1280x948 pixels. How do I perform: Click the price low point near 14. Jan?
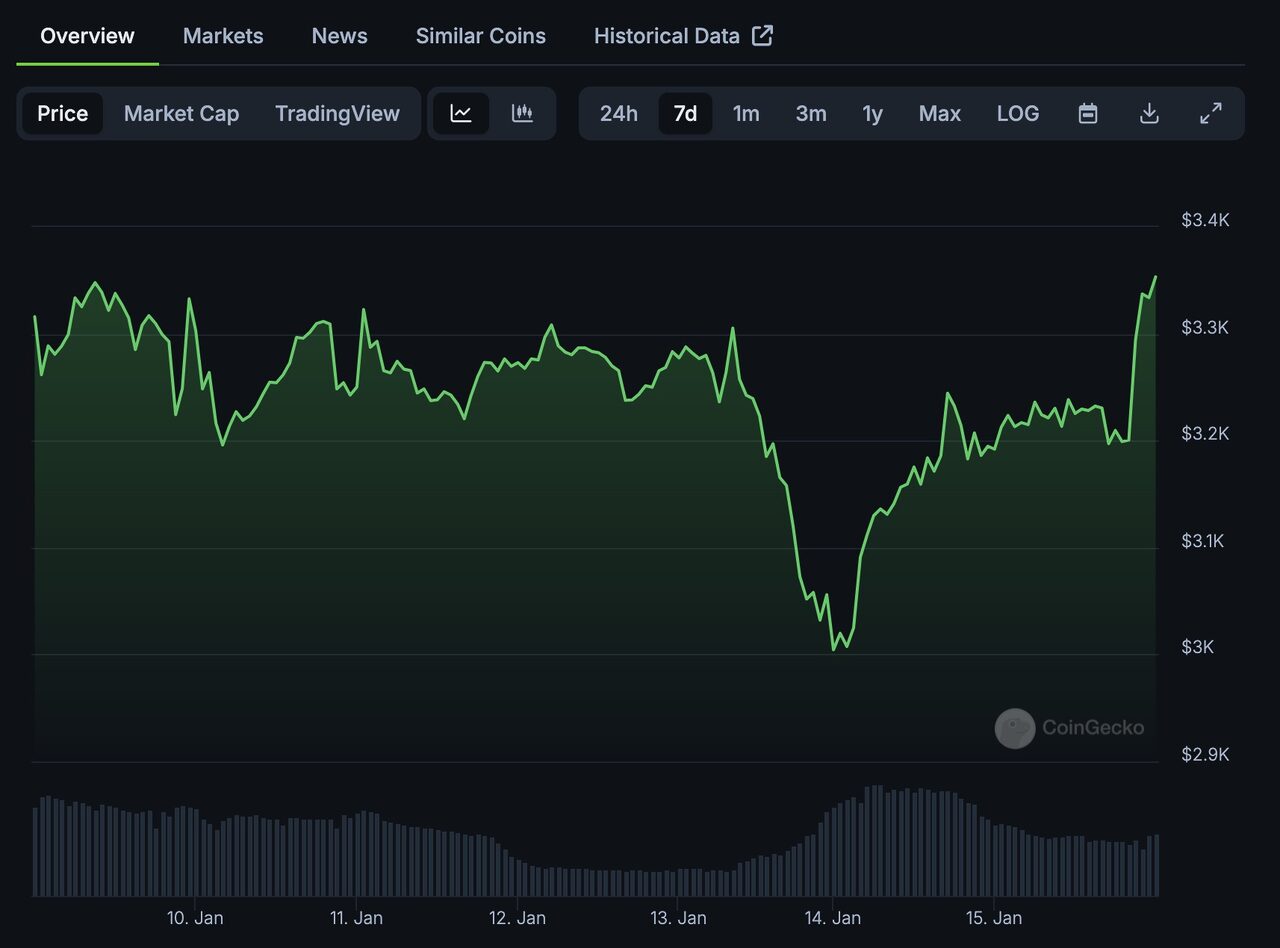[834, 650]
